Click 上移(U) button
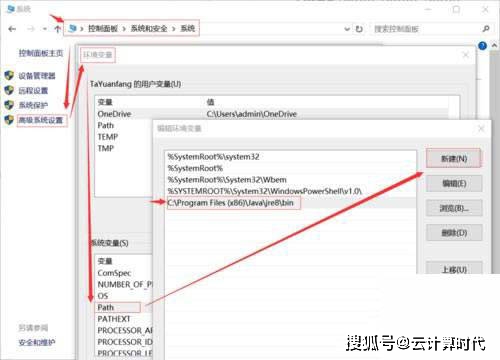 (454, 269)
